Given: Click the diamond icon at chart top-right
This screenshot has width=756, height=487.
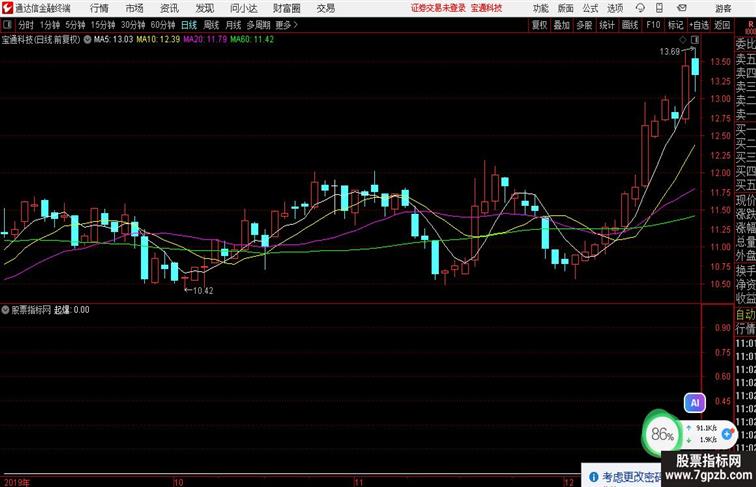Looking at the screenshot, I should coord(683,39).
